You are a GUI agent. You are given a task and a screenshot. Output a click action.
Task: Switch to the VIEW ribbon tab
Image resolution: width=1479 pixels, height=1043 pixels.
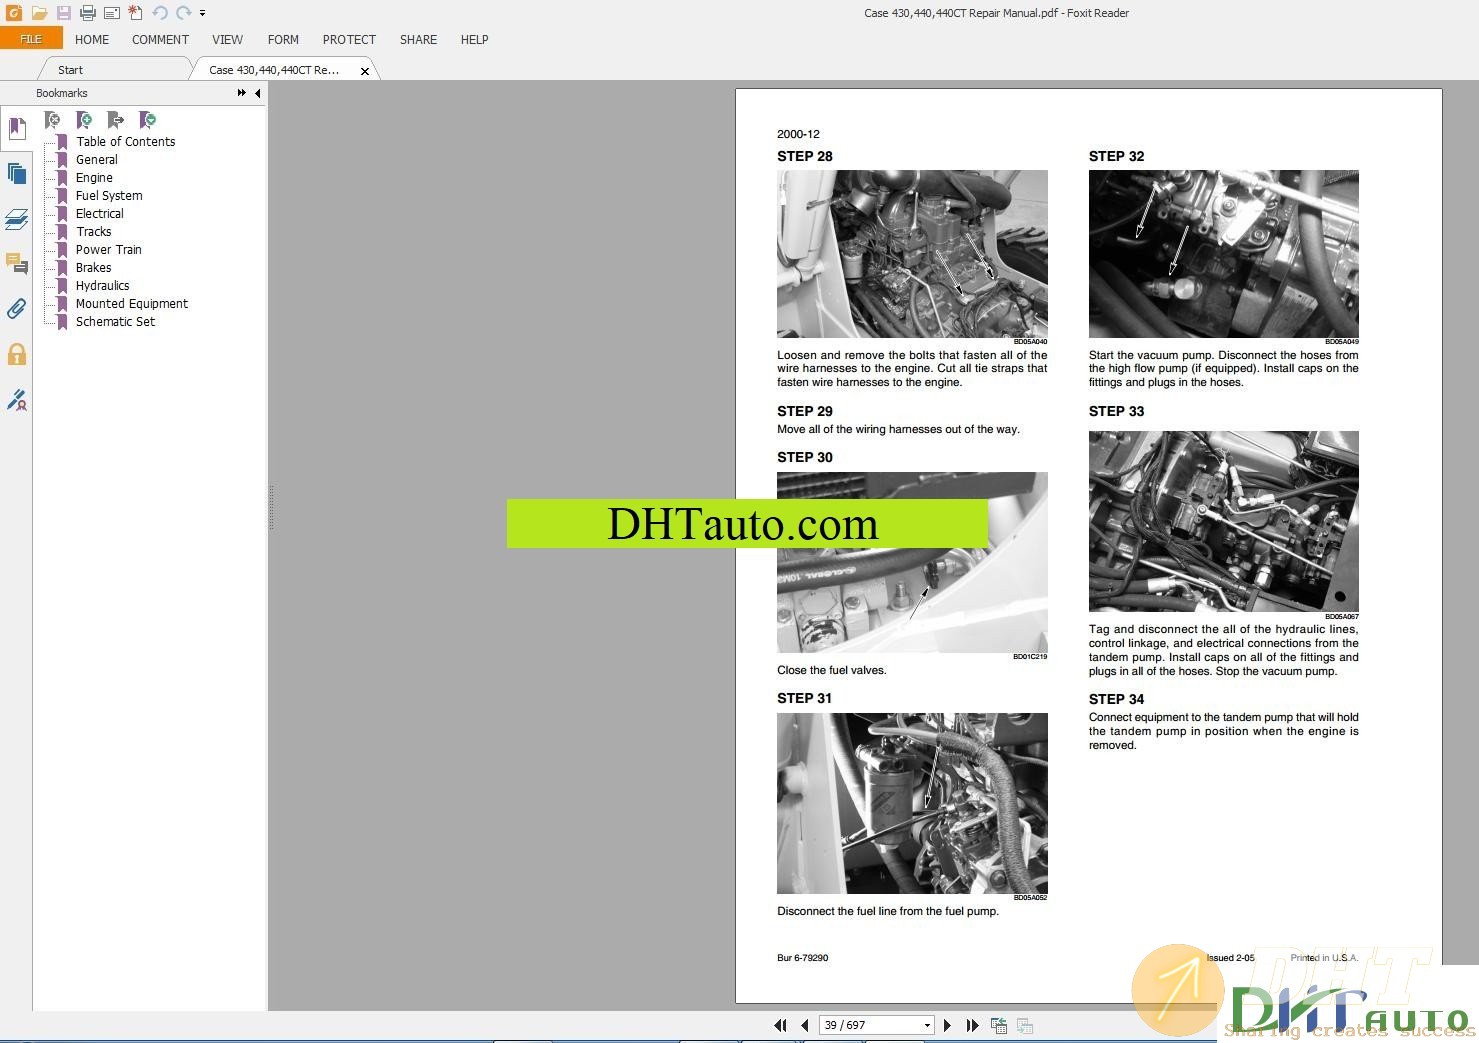pos(227,40)
